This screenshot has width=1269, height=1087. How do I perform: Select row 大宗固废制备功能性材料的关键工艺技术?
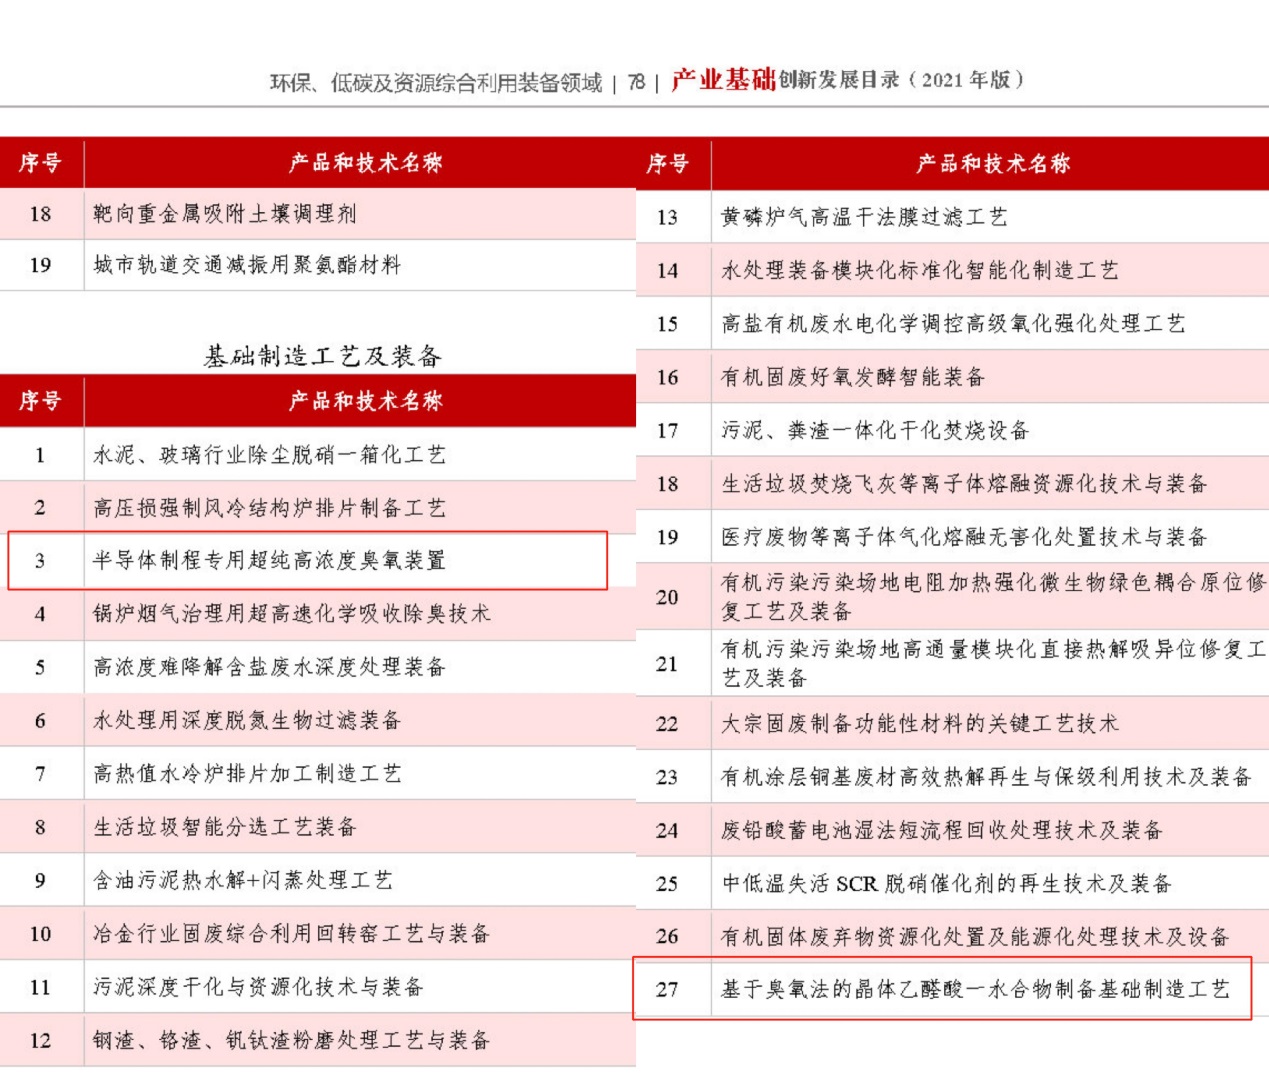click(919, 724)
